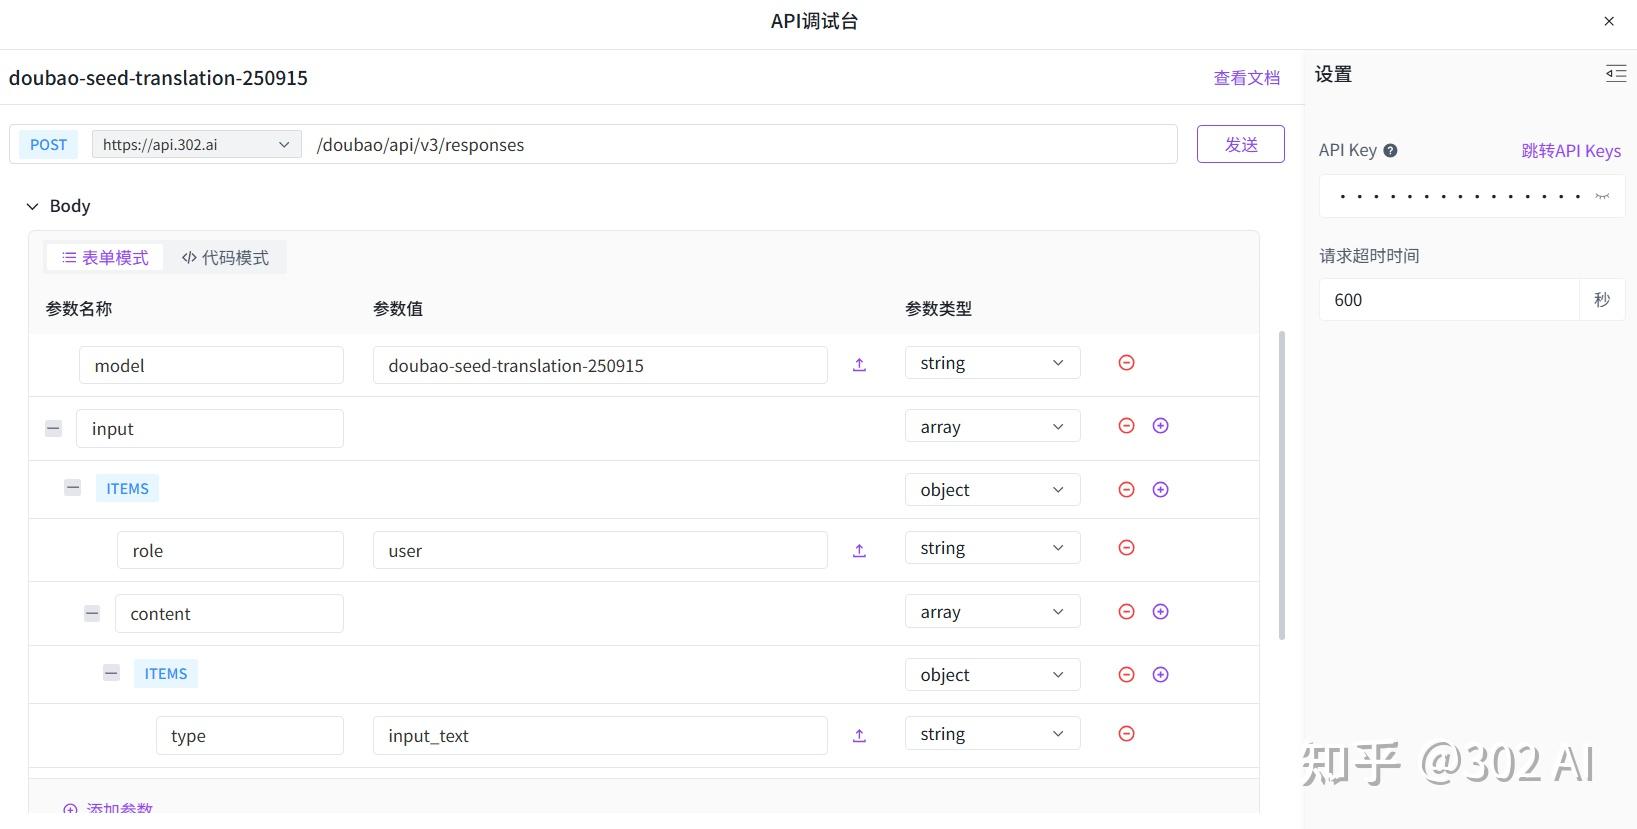Add parameter under content array
Screen dimensions: 1637x829
[x=1160, y=612]
